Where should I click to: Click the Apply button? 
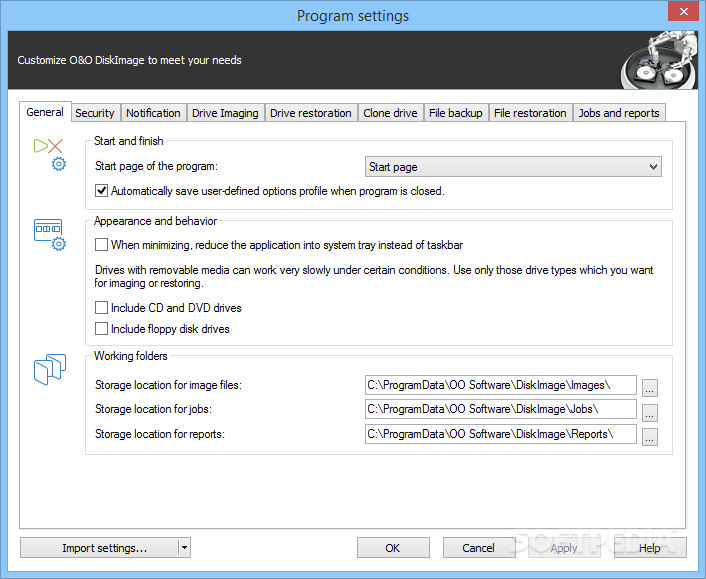pos(564,548)
